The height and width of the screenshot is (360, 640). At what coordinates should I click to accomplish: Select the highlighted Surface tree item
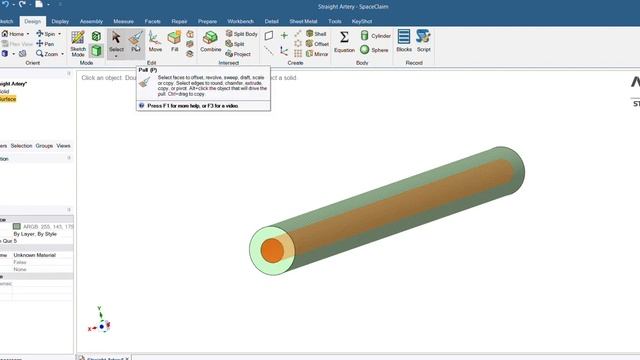coord(8,99)
